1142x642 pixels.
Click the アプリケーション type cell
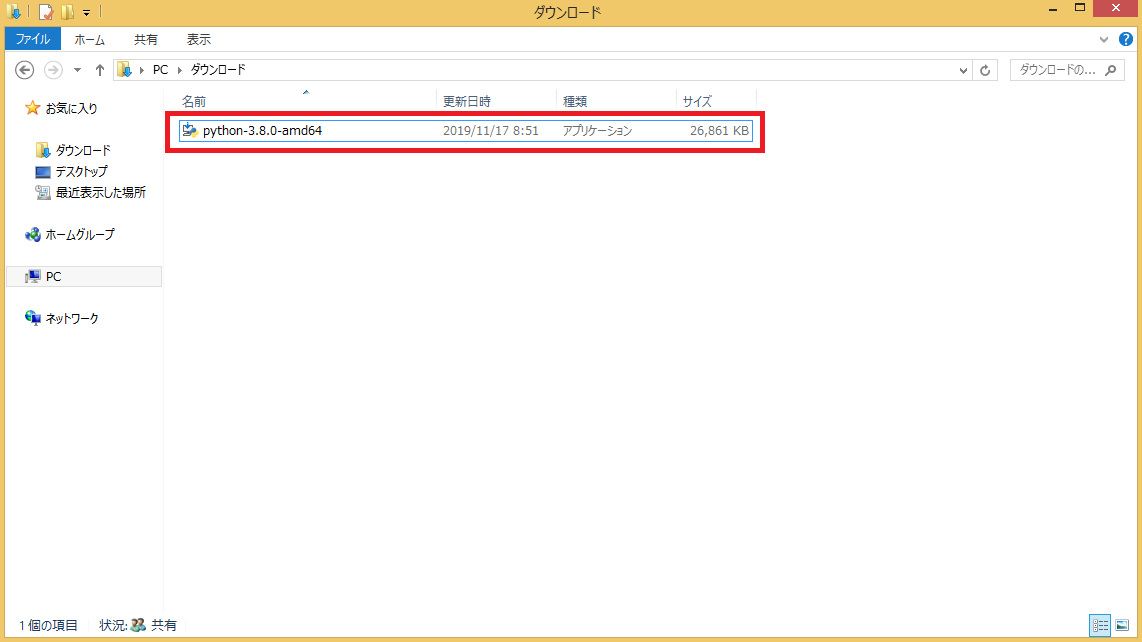click(597, 131)
